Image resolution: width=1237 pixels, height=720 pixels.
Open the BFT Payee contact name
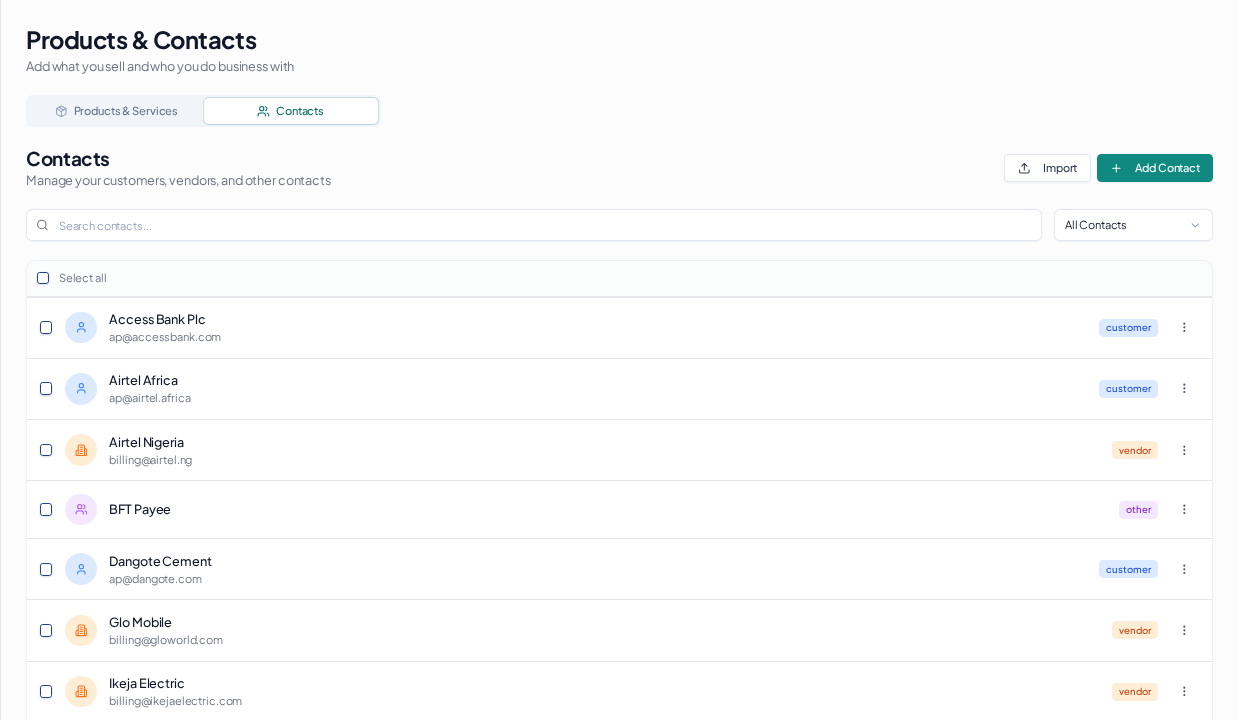140,509
